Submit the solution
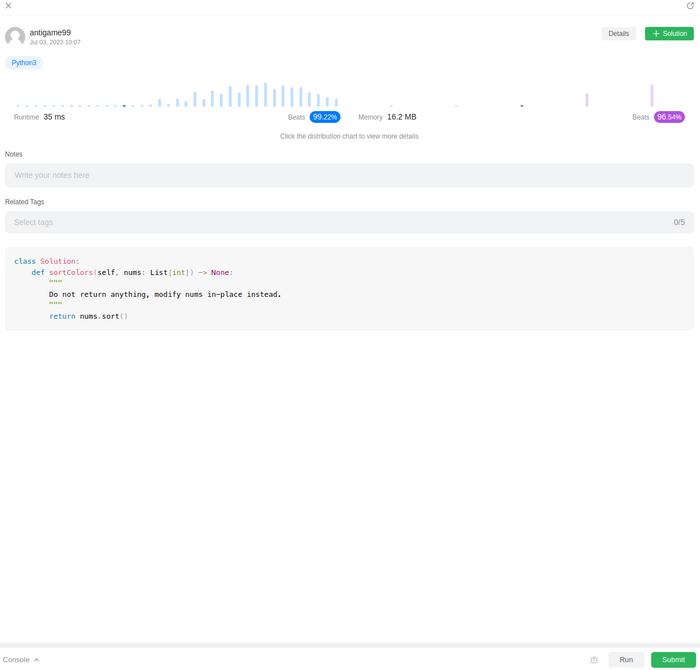The image size is (700, 670). (673, 660)
